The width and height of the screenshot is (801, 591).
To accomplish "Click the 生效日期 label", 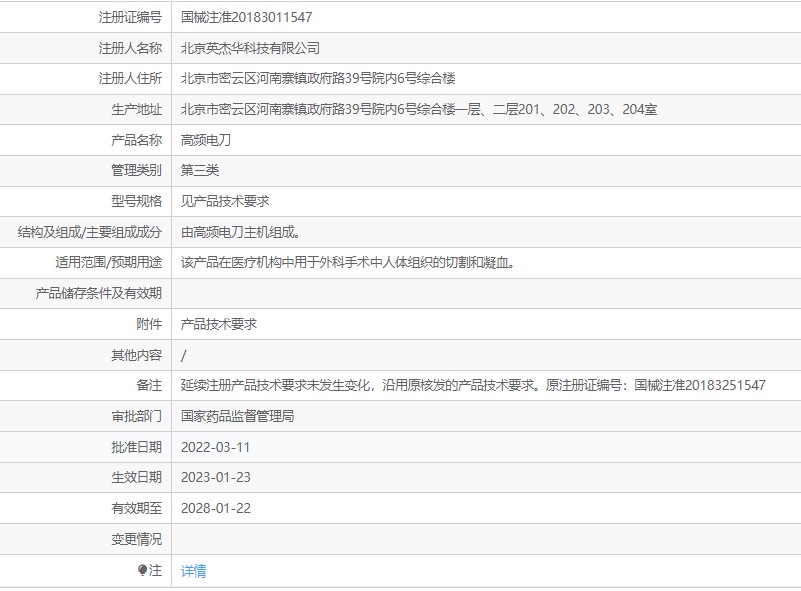I will (x=136, y=478).
